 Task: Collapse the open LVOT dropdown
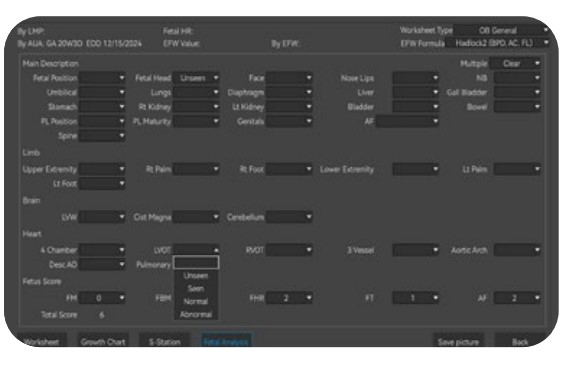196,250
